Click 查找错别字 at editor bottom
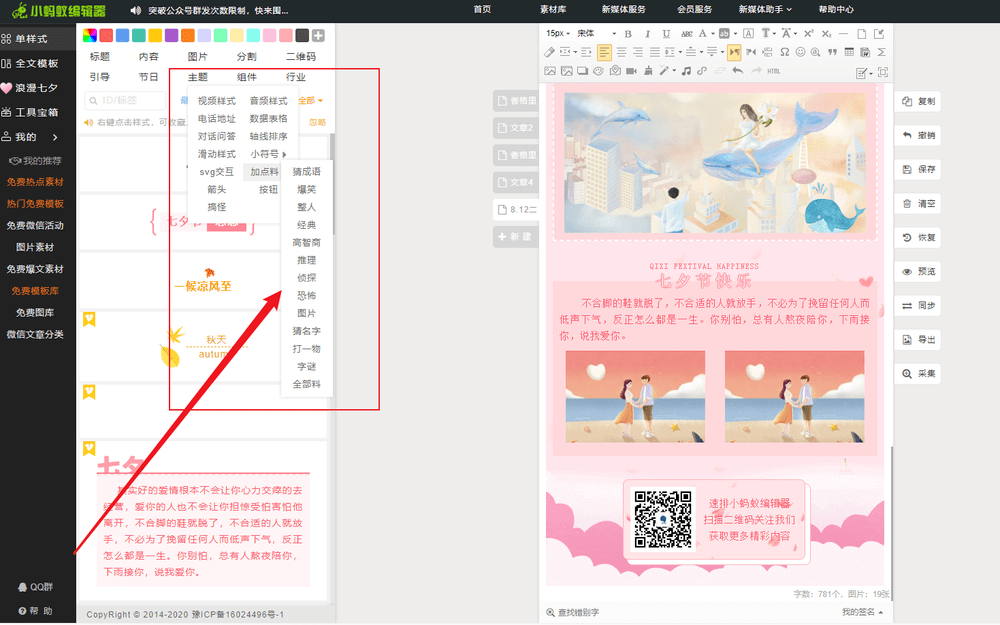Image resolution: width=1000 pixels, height=625 pixels. click(x=573, y=612)
